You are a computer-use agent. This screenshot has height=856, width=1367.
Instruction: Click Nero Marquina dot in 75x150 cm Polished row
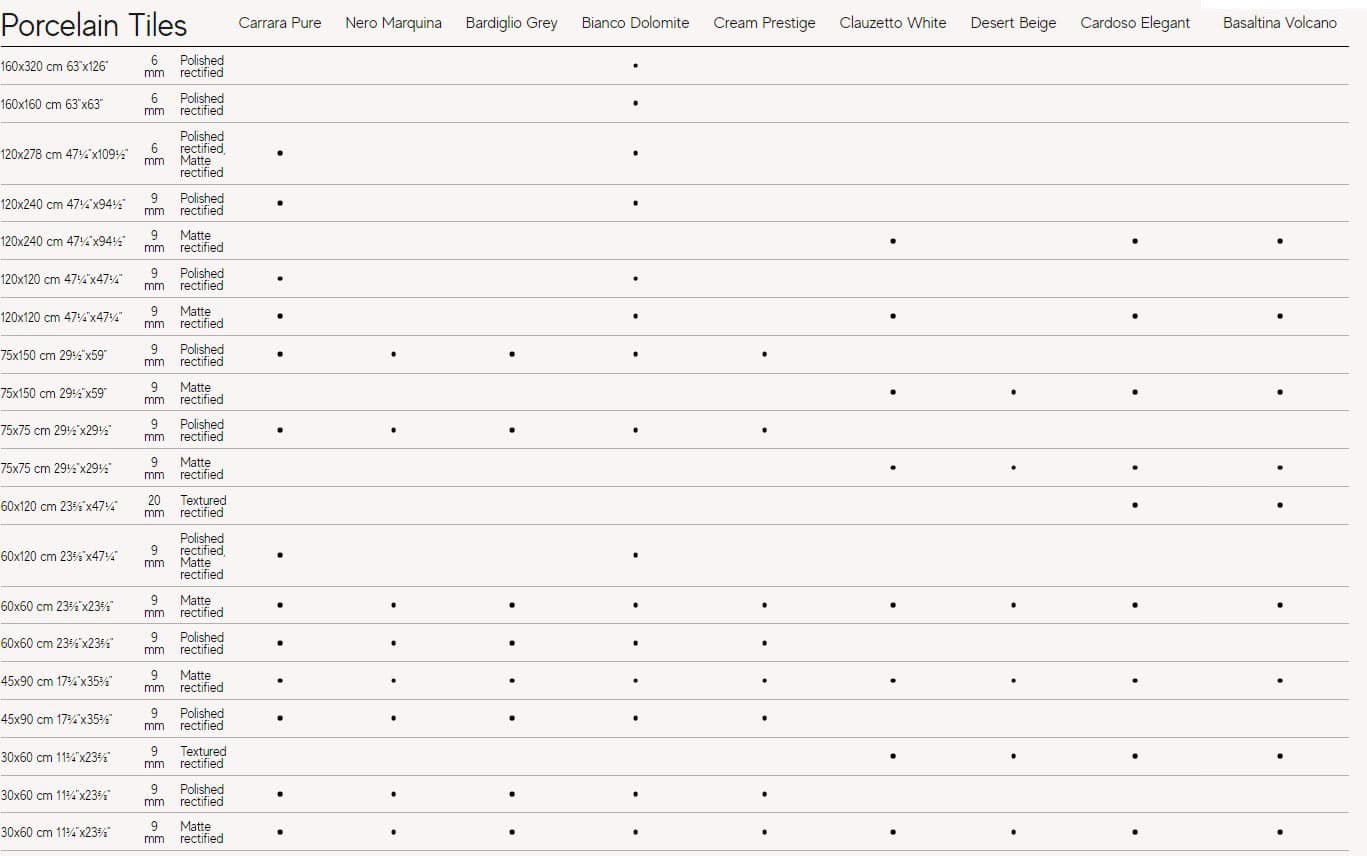pyautogui.click(x=393, y=354)
